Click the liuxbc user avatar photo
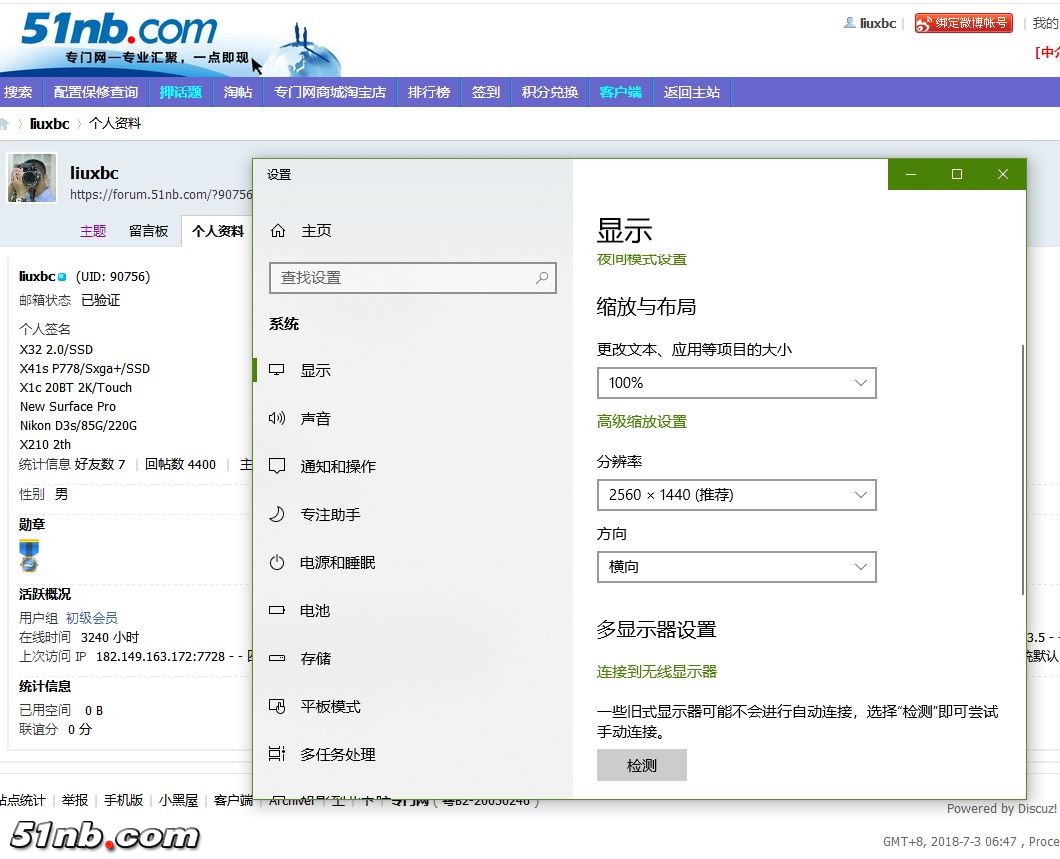1060x859 pixels. (32, 179)
